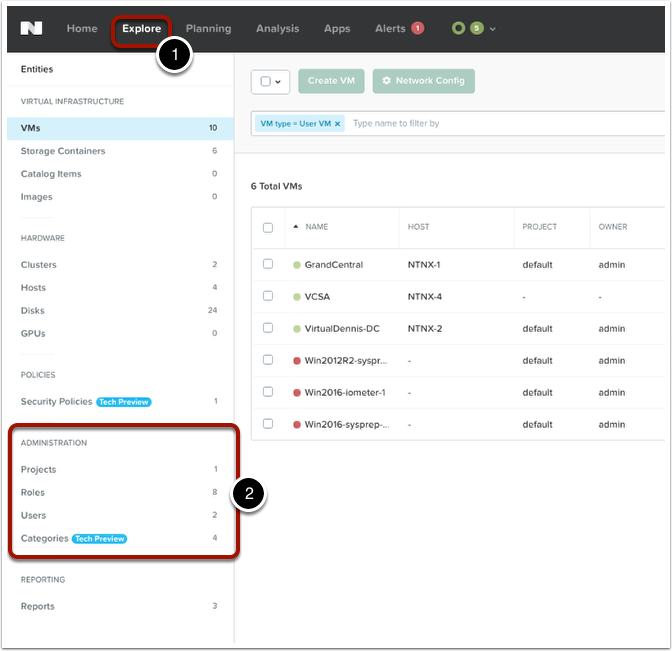Check the select-all checkbox in table header
Viewport: 672px width, 651px height.
pos(268,227)
